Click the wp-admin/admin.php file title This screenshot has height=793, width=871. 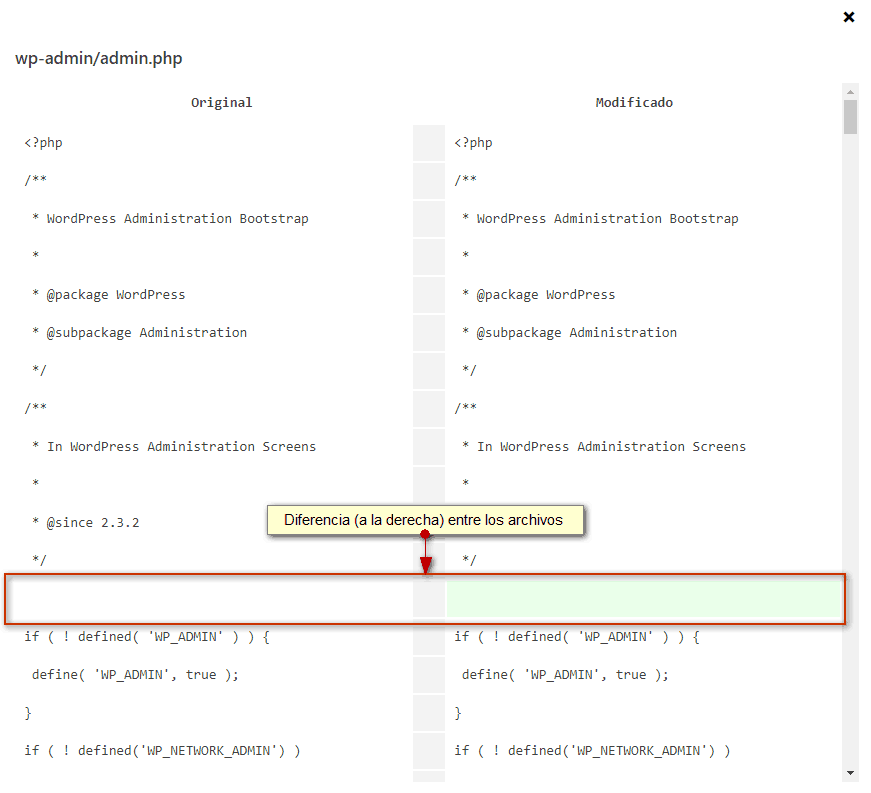point(99,58)
